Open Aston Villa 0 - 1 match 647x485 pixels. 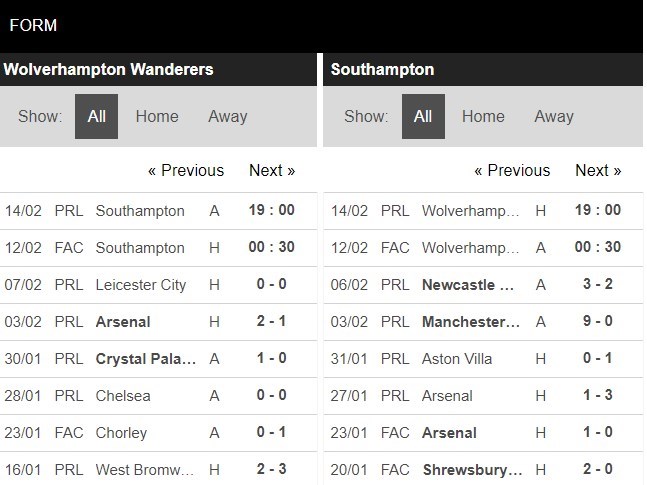coord(457,359)
